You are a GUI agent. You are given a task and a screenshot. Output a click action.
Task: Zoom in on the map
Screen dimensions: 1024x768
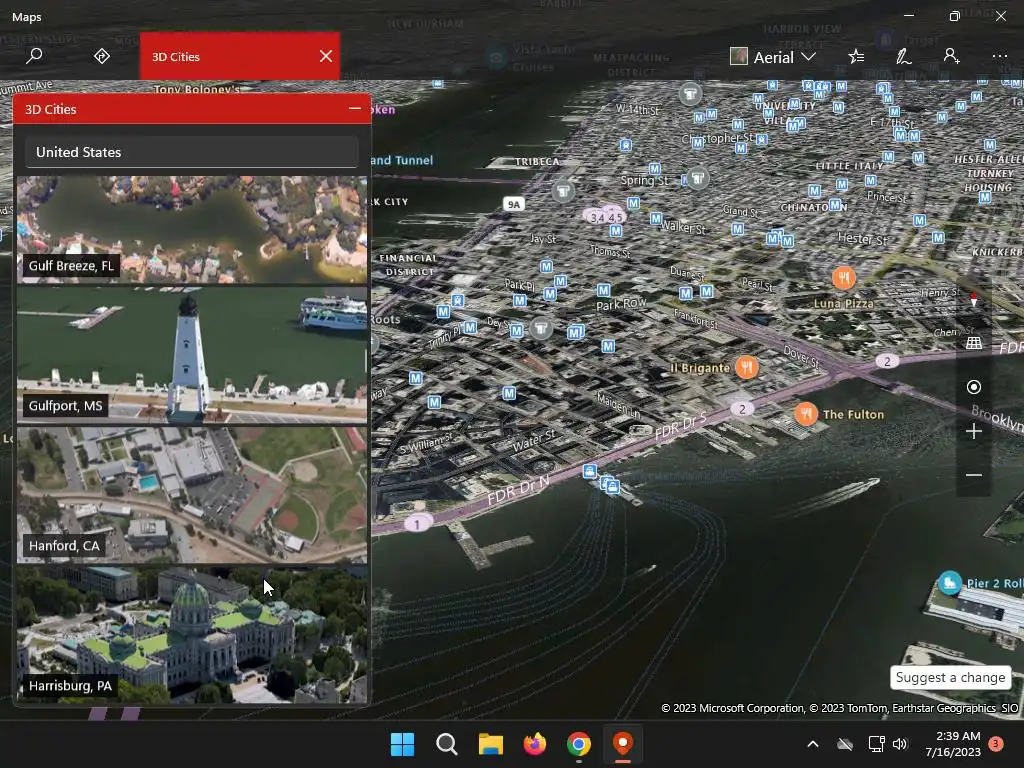pos(974,431)
